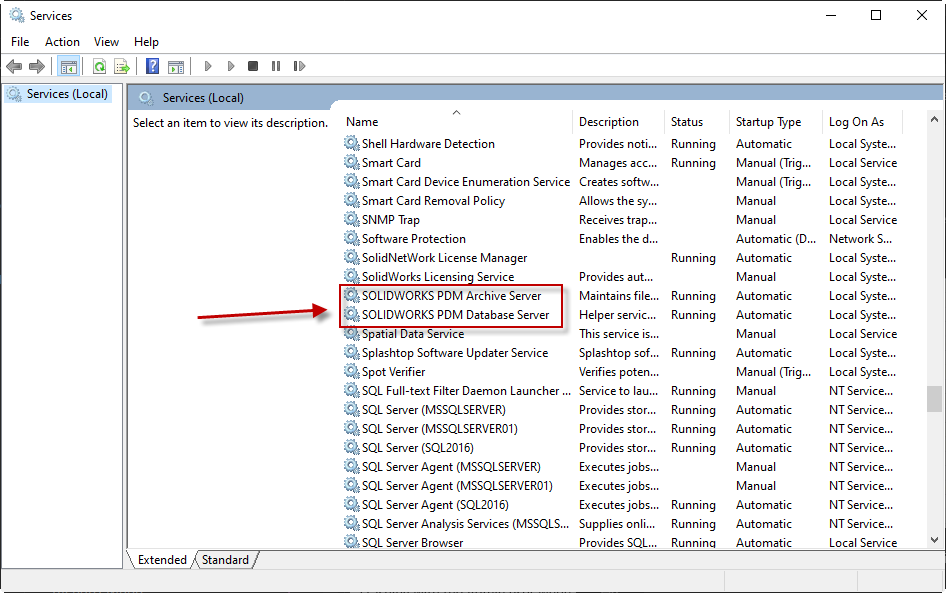Click scrollbar up arrow in services list
Screen dimensions: 946x593
click(935, 119)
